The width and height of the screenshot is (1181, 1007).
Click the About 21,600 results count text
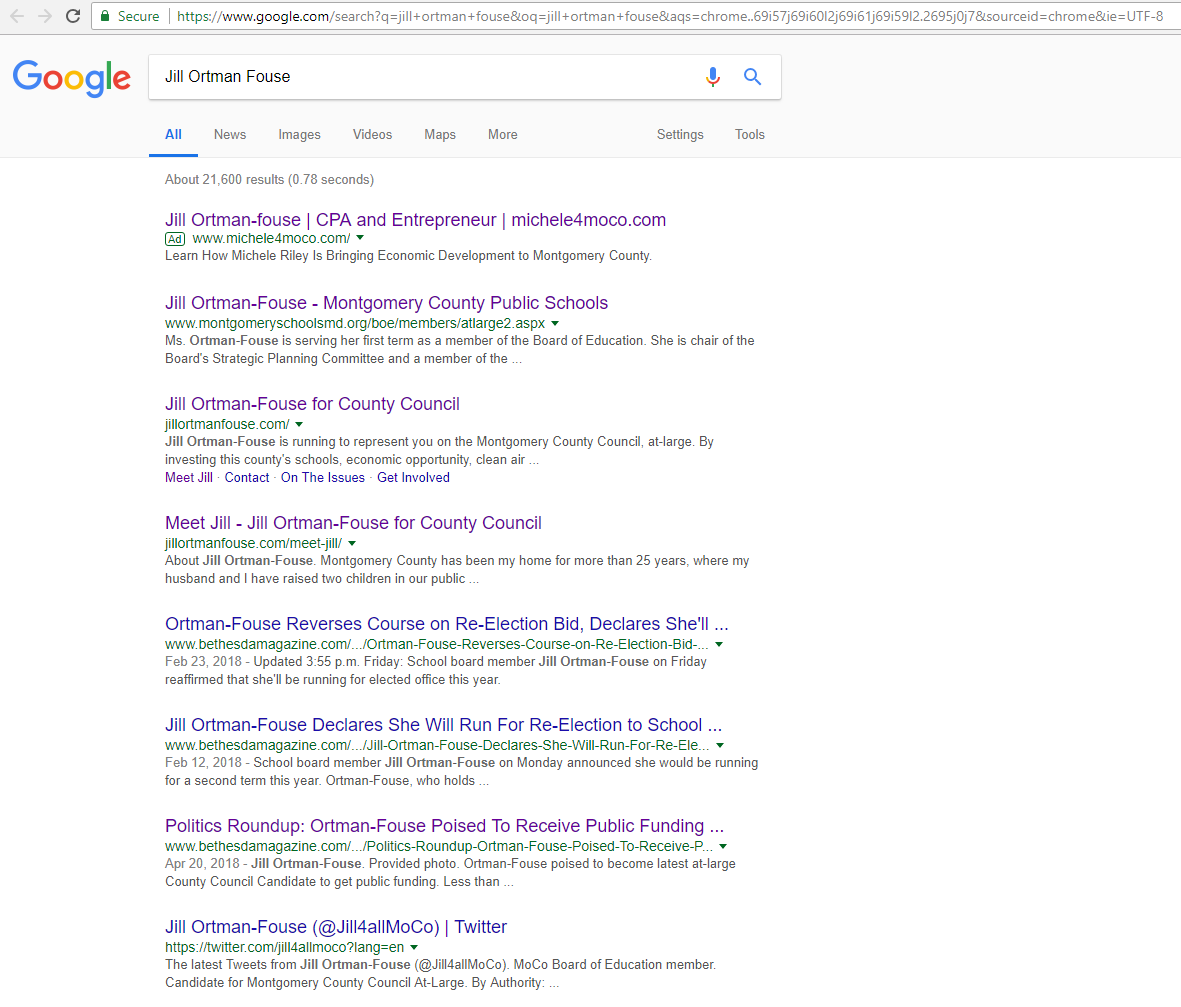(270, 179)
